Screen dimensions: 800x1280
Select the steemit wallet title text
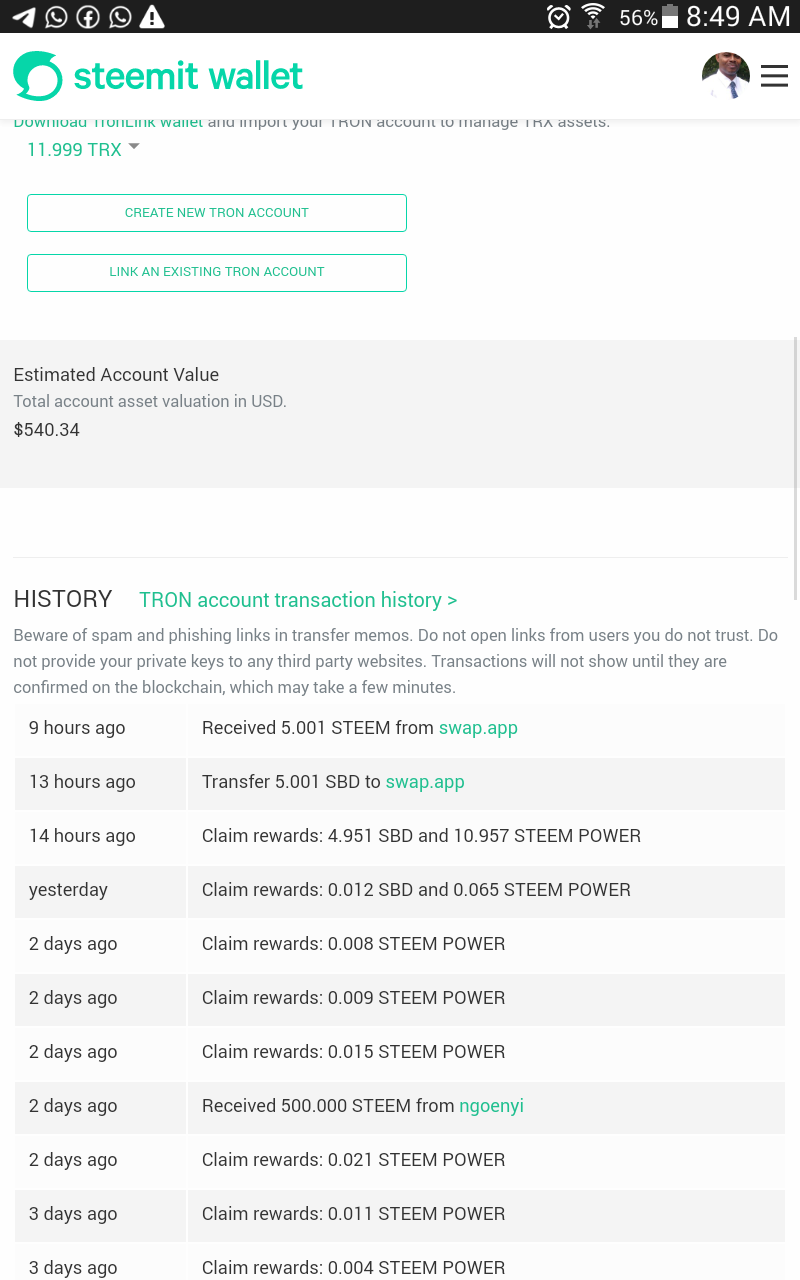point(188,76)
